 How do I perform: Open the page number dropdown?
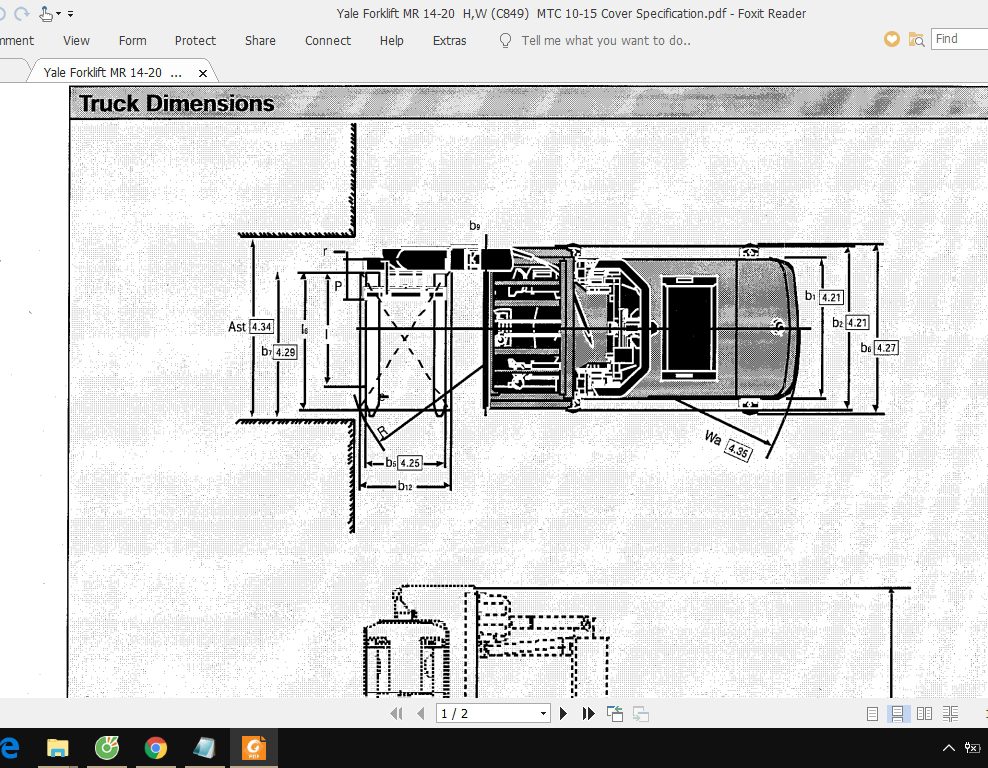coord(543,713)
